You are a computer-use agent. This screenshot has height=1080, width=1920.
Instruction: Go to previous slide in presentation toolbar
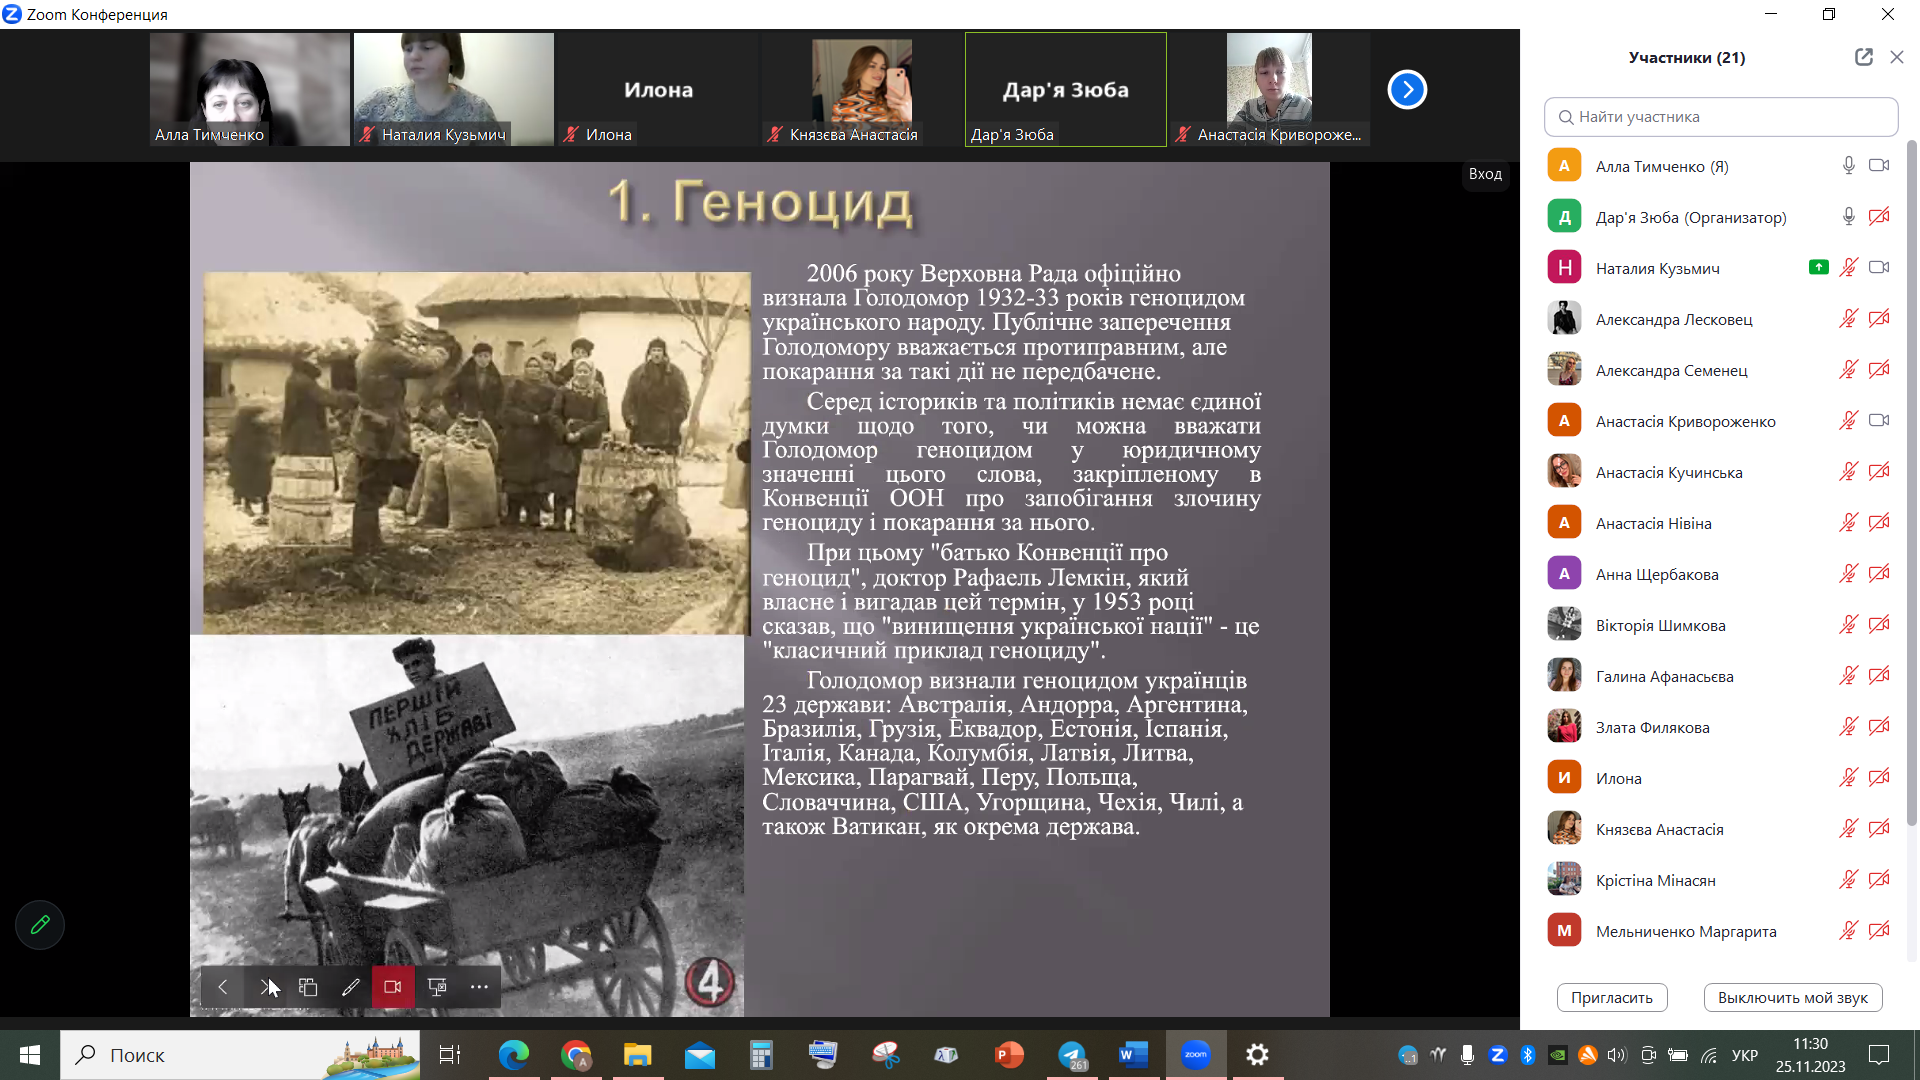(223, 987)
